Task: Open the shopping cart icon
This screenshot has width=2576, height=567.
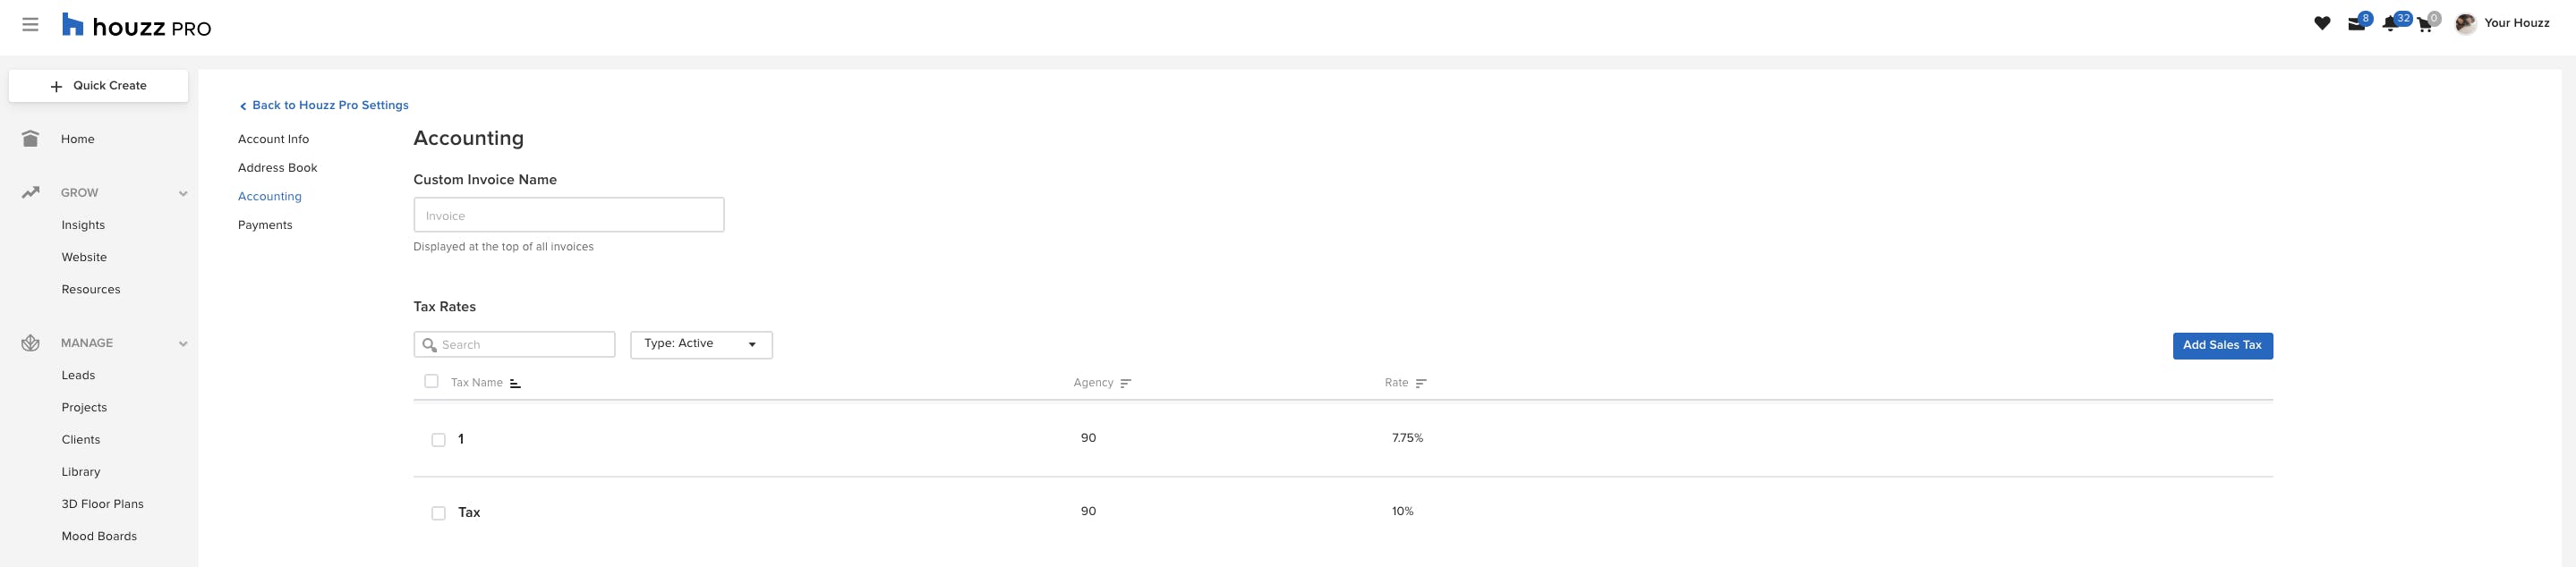Action: 2424,22
